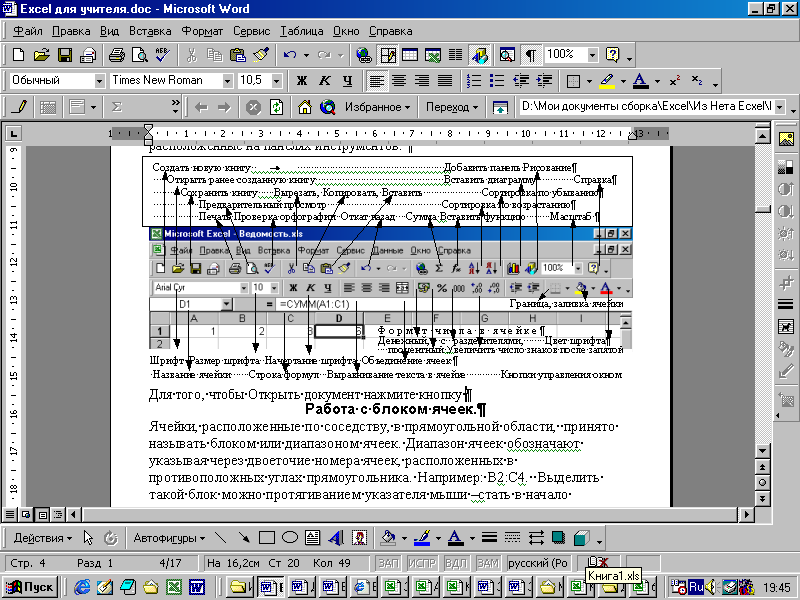Undo the last action
This screenshot has width=800, height=600.
point(290,55)
